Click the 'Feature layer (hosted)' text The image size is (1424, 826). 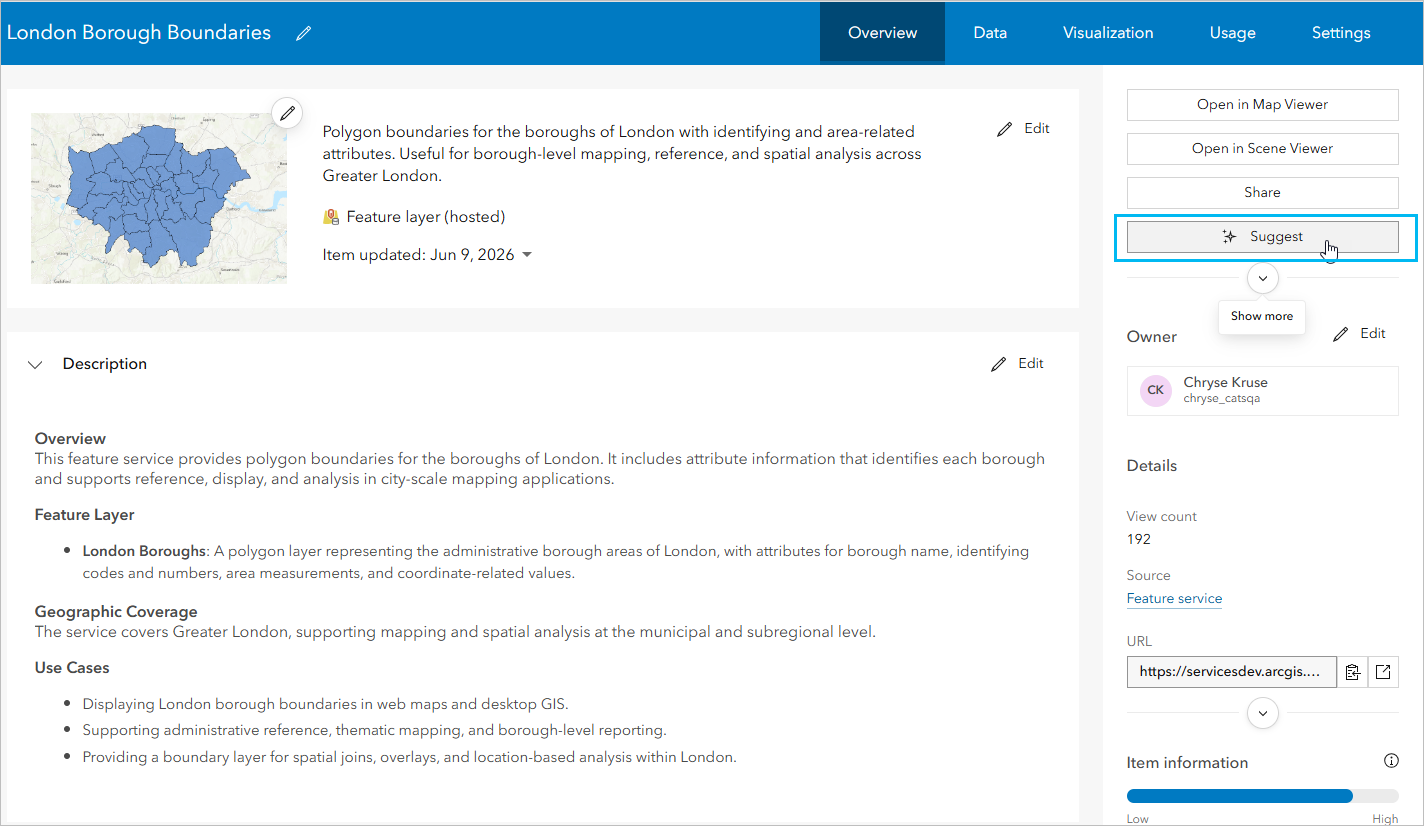coord(426,217)
